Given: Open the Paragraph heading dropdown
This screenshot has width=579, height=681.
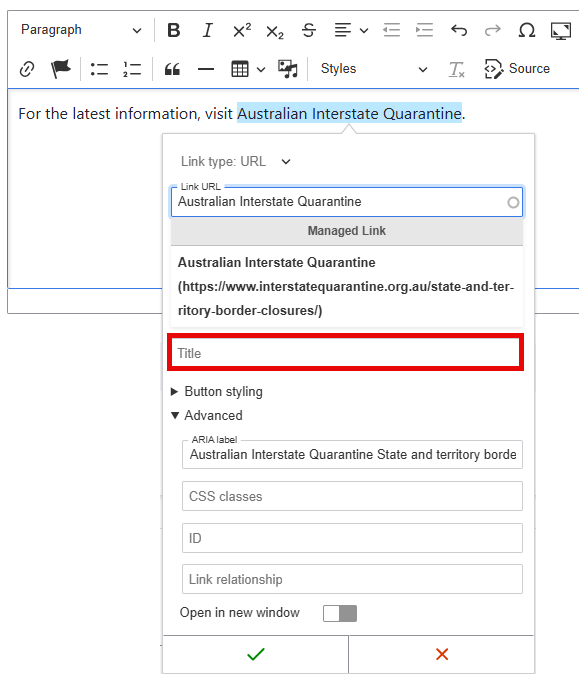Looking at the screenshot, I should pos(81,30).
